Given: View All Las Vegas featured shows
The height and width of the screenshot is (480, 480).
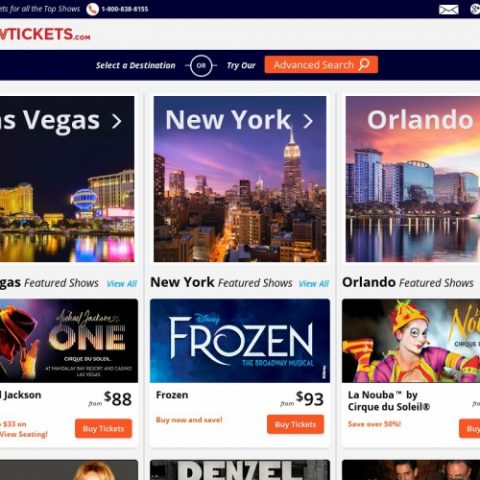Looking at the screenshot, I should 122,284.
